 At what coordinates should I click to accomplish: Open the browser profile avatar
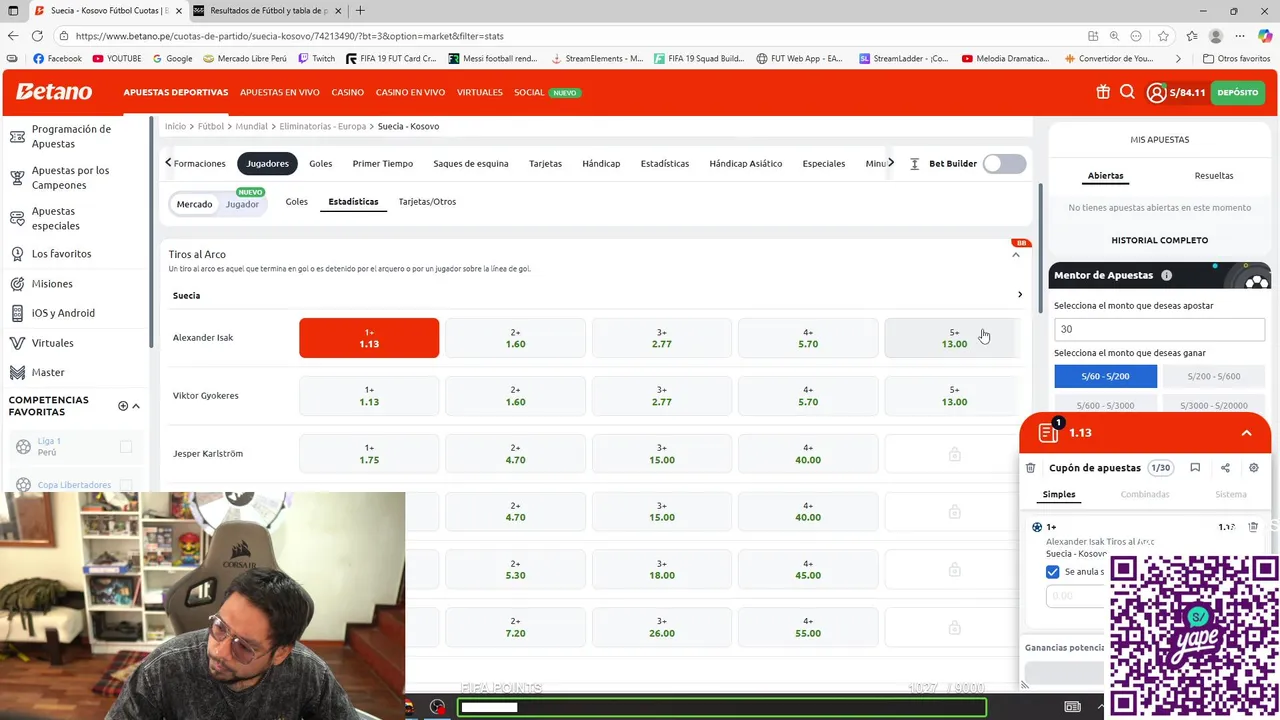[1216, 36]
